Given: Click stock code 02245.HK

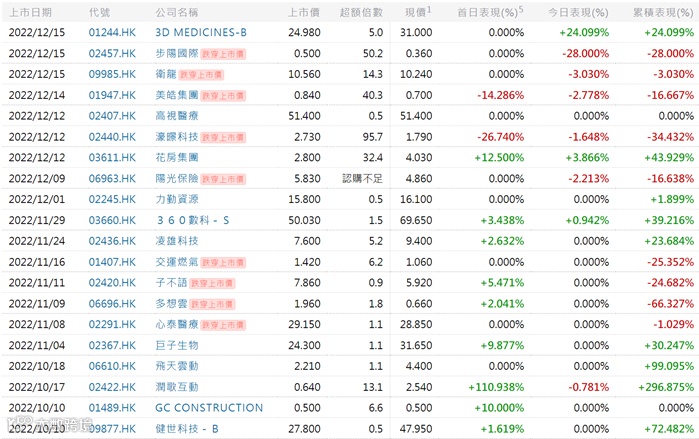Looking at the screenshot, I should click(x=112, y=199).
